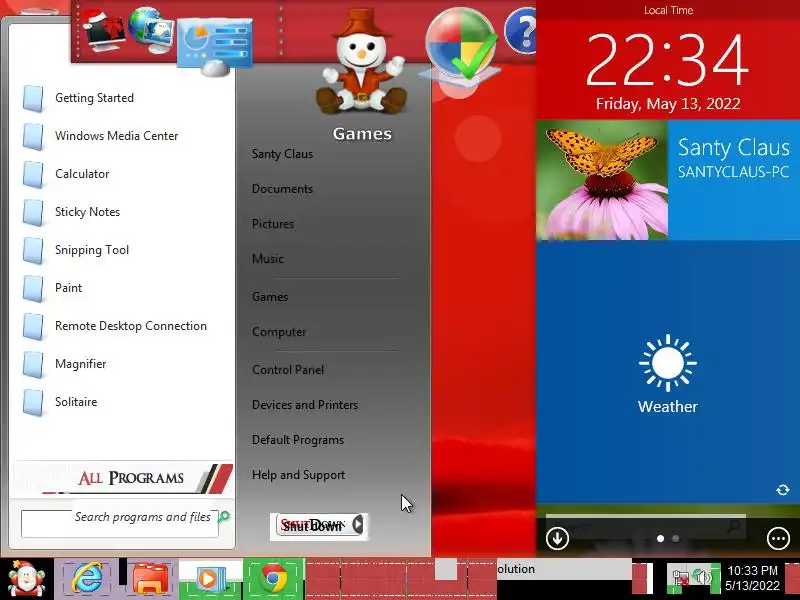Open the control panel gadget icon
Screen dimensions: 800x600
click(x=215, y=46)
